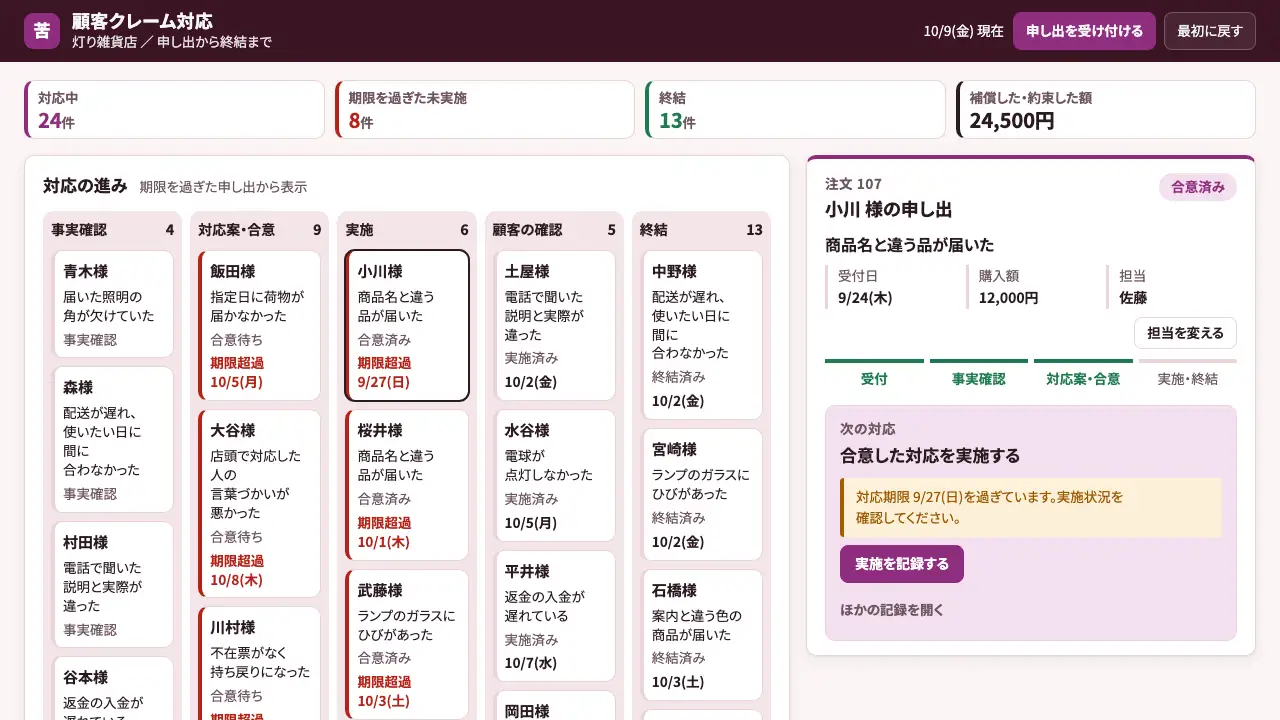Open 平井様's complaint card
This screenshot has height=720, width=1280.
(554, 616)
